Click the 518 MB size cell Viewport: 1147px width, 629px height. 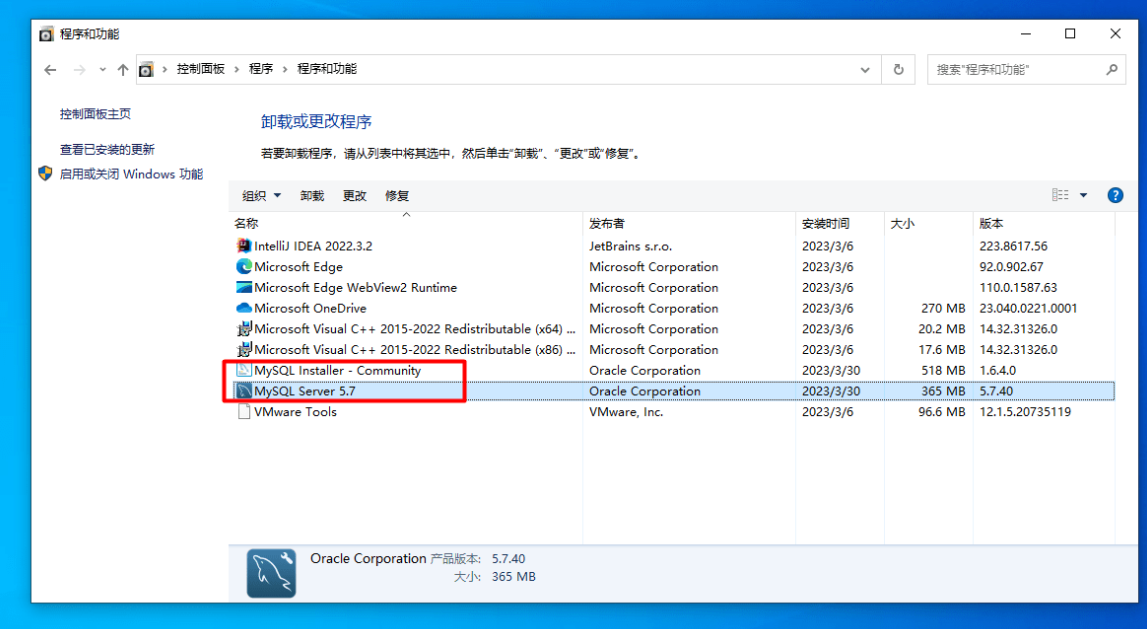click(x=943, y=370)
